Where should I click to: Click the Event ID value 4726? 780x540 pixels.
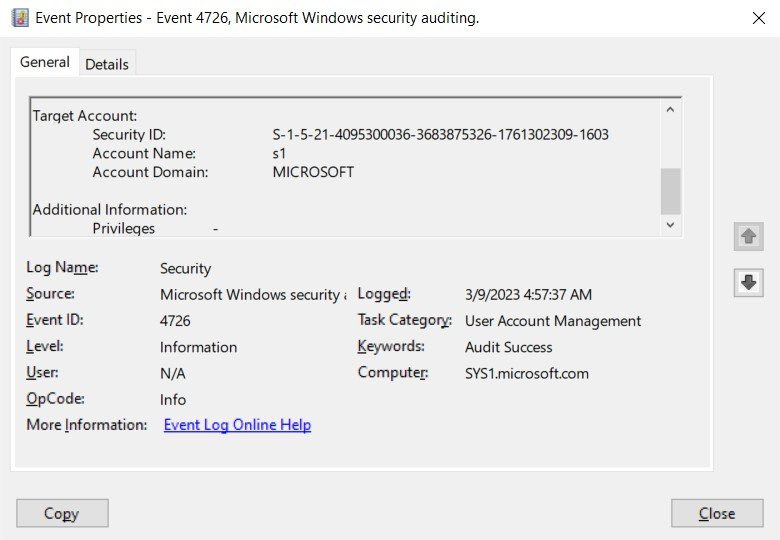coord(175,321)
